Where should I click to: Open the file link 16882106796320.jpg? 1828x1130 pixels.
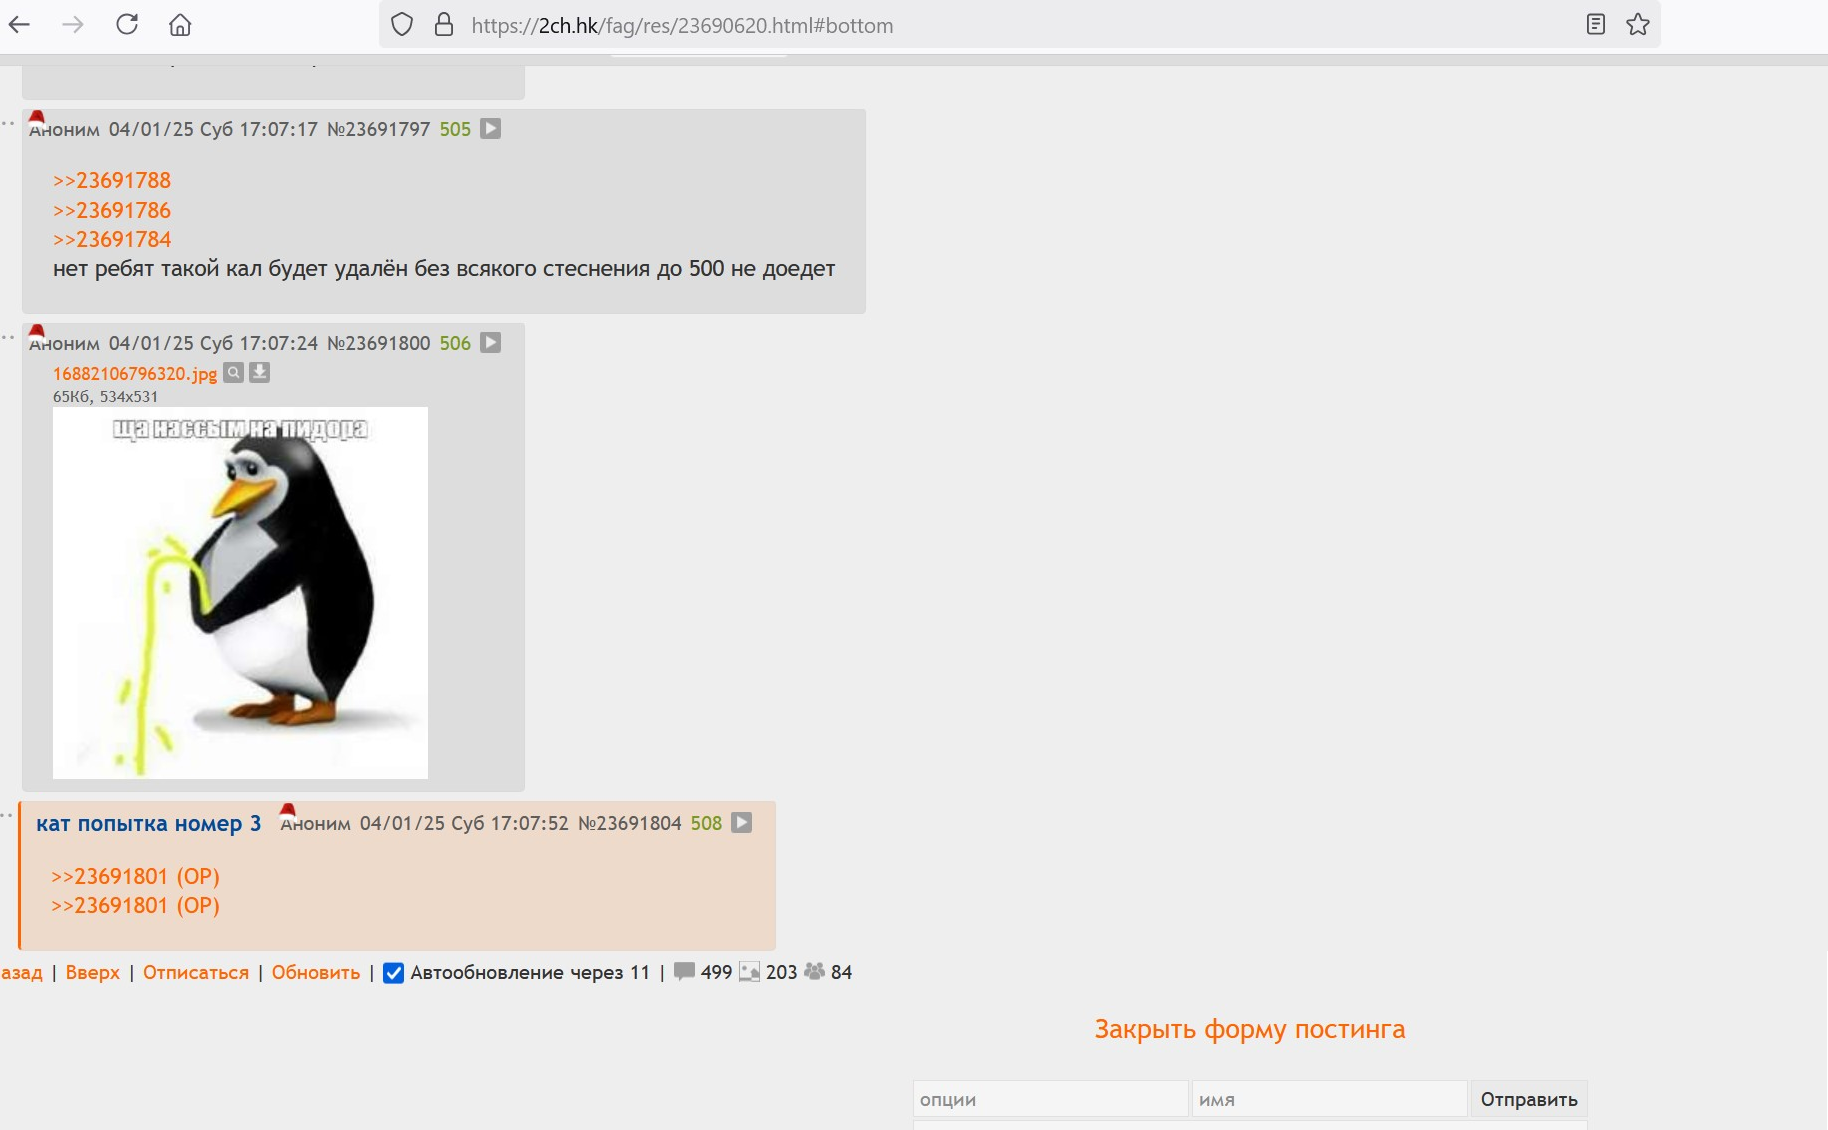pos(135,374)
